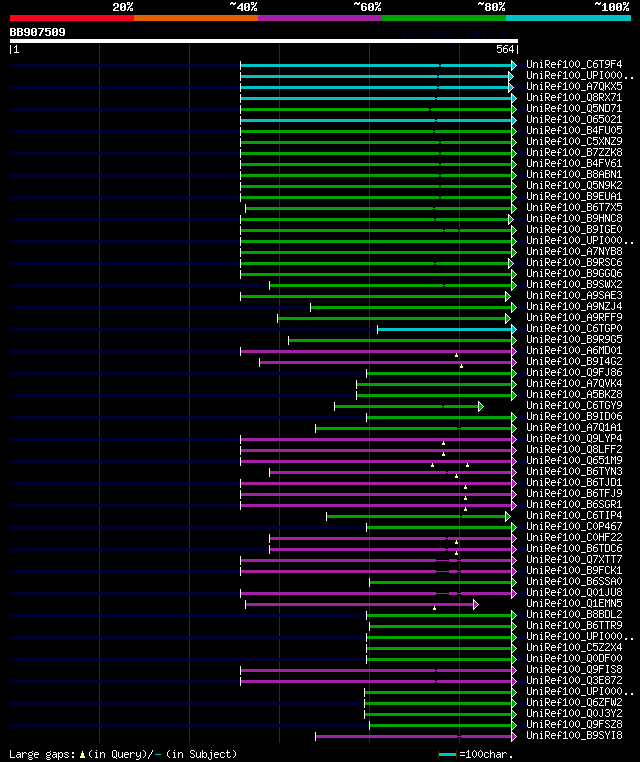Select hit label UniRef100_C5XNZ9
This screenshot has height=762, width=640.
[x=574, y=141]
